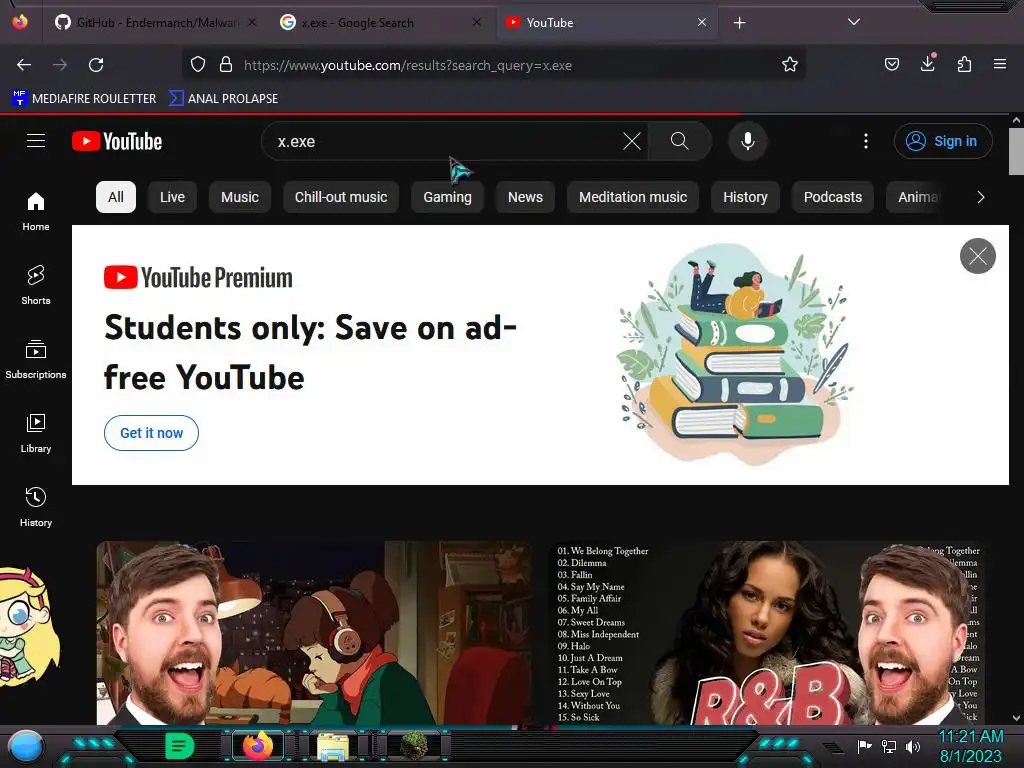
Task: Open green notes app in taskbar
Action: click(x=179, y=746)
